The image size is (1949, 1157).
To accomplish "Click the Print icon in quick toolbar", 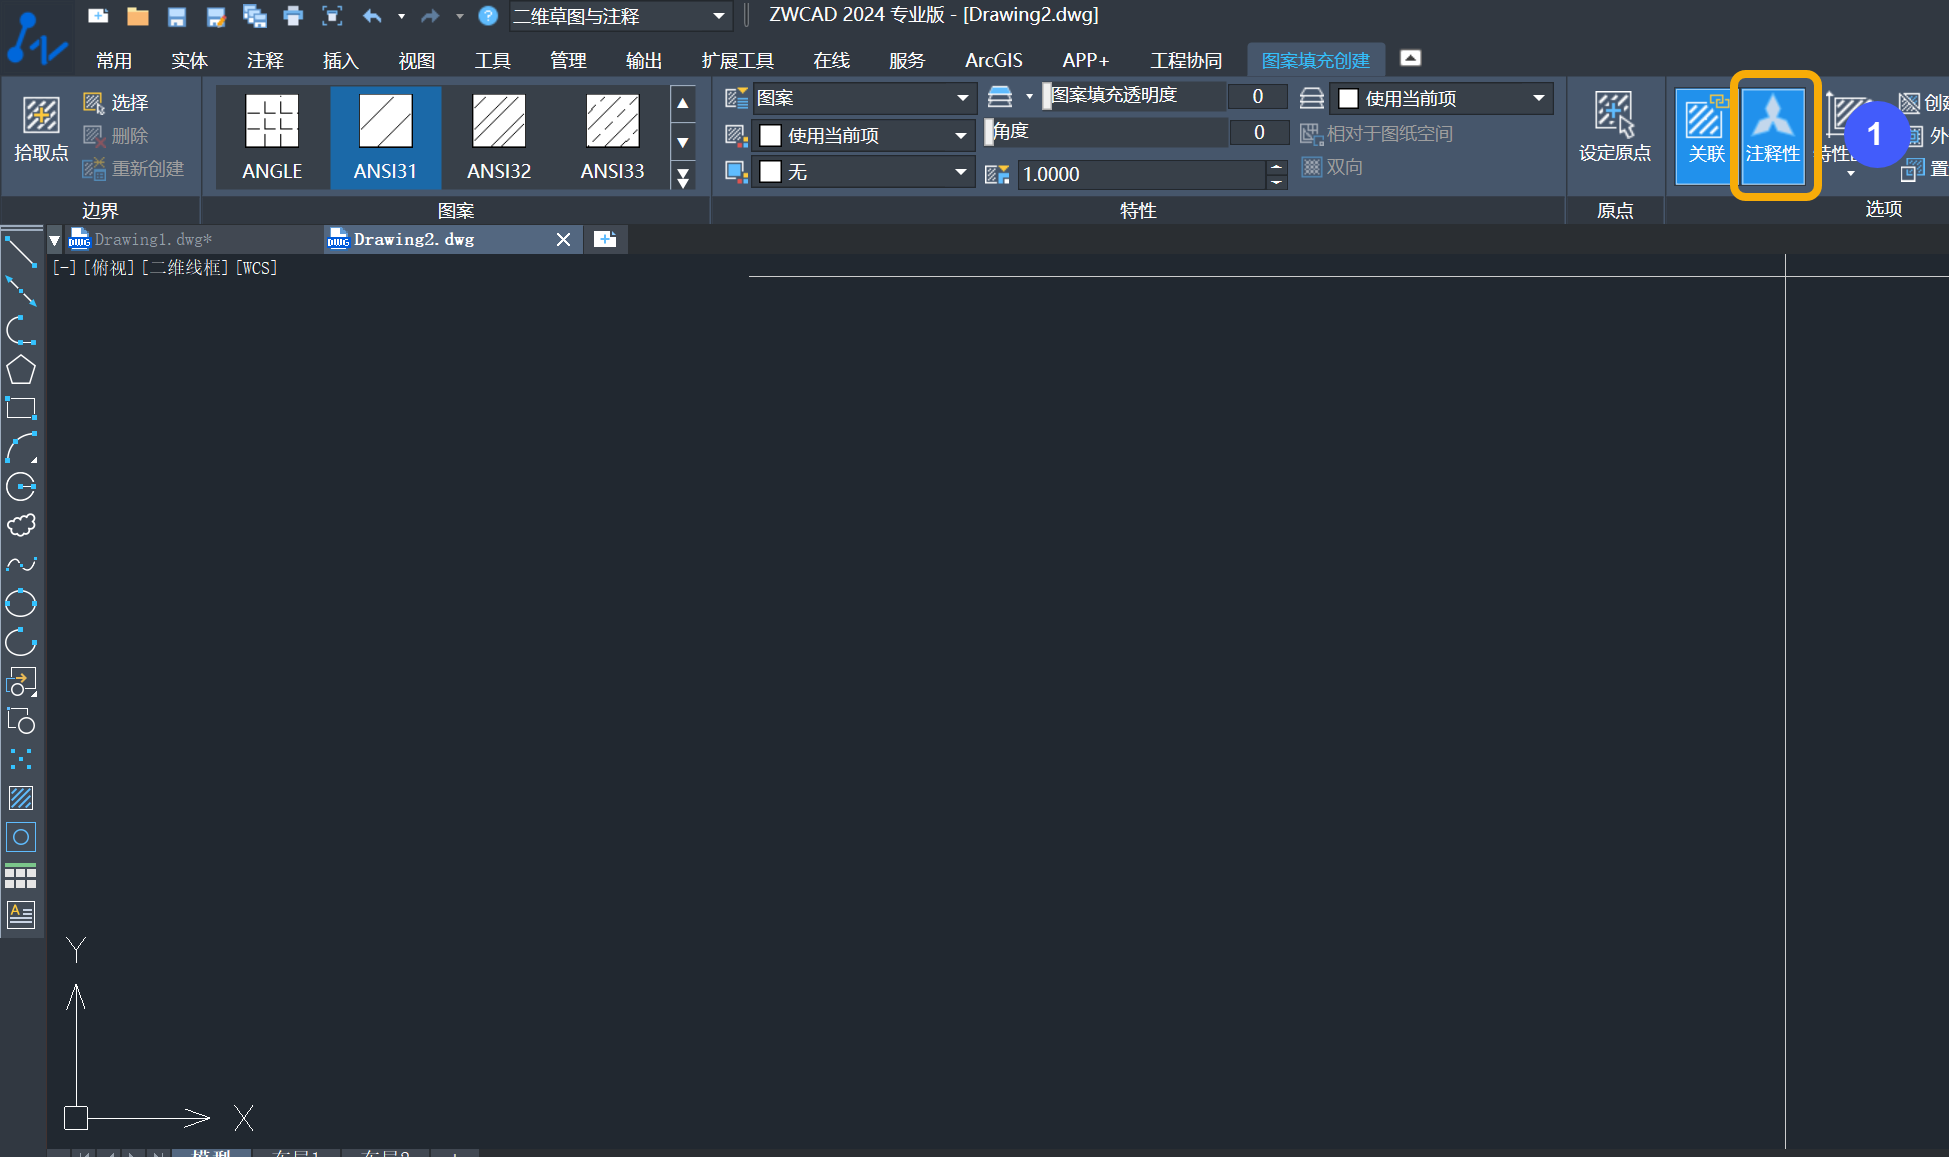I will pyautogui.click(x=293, y=16).
